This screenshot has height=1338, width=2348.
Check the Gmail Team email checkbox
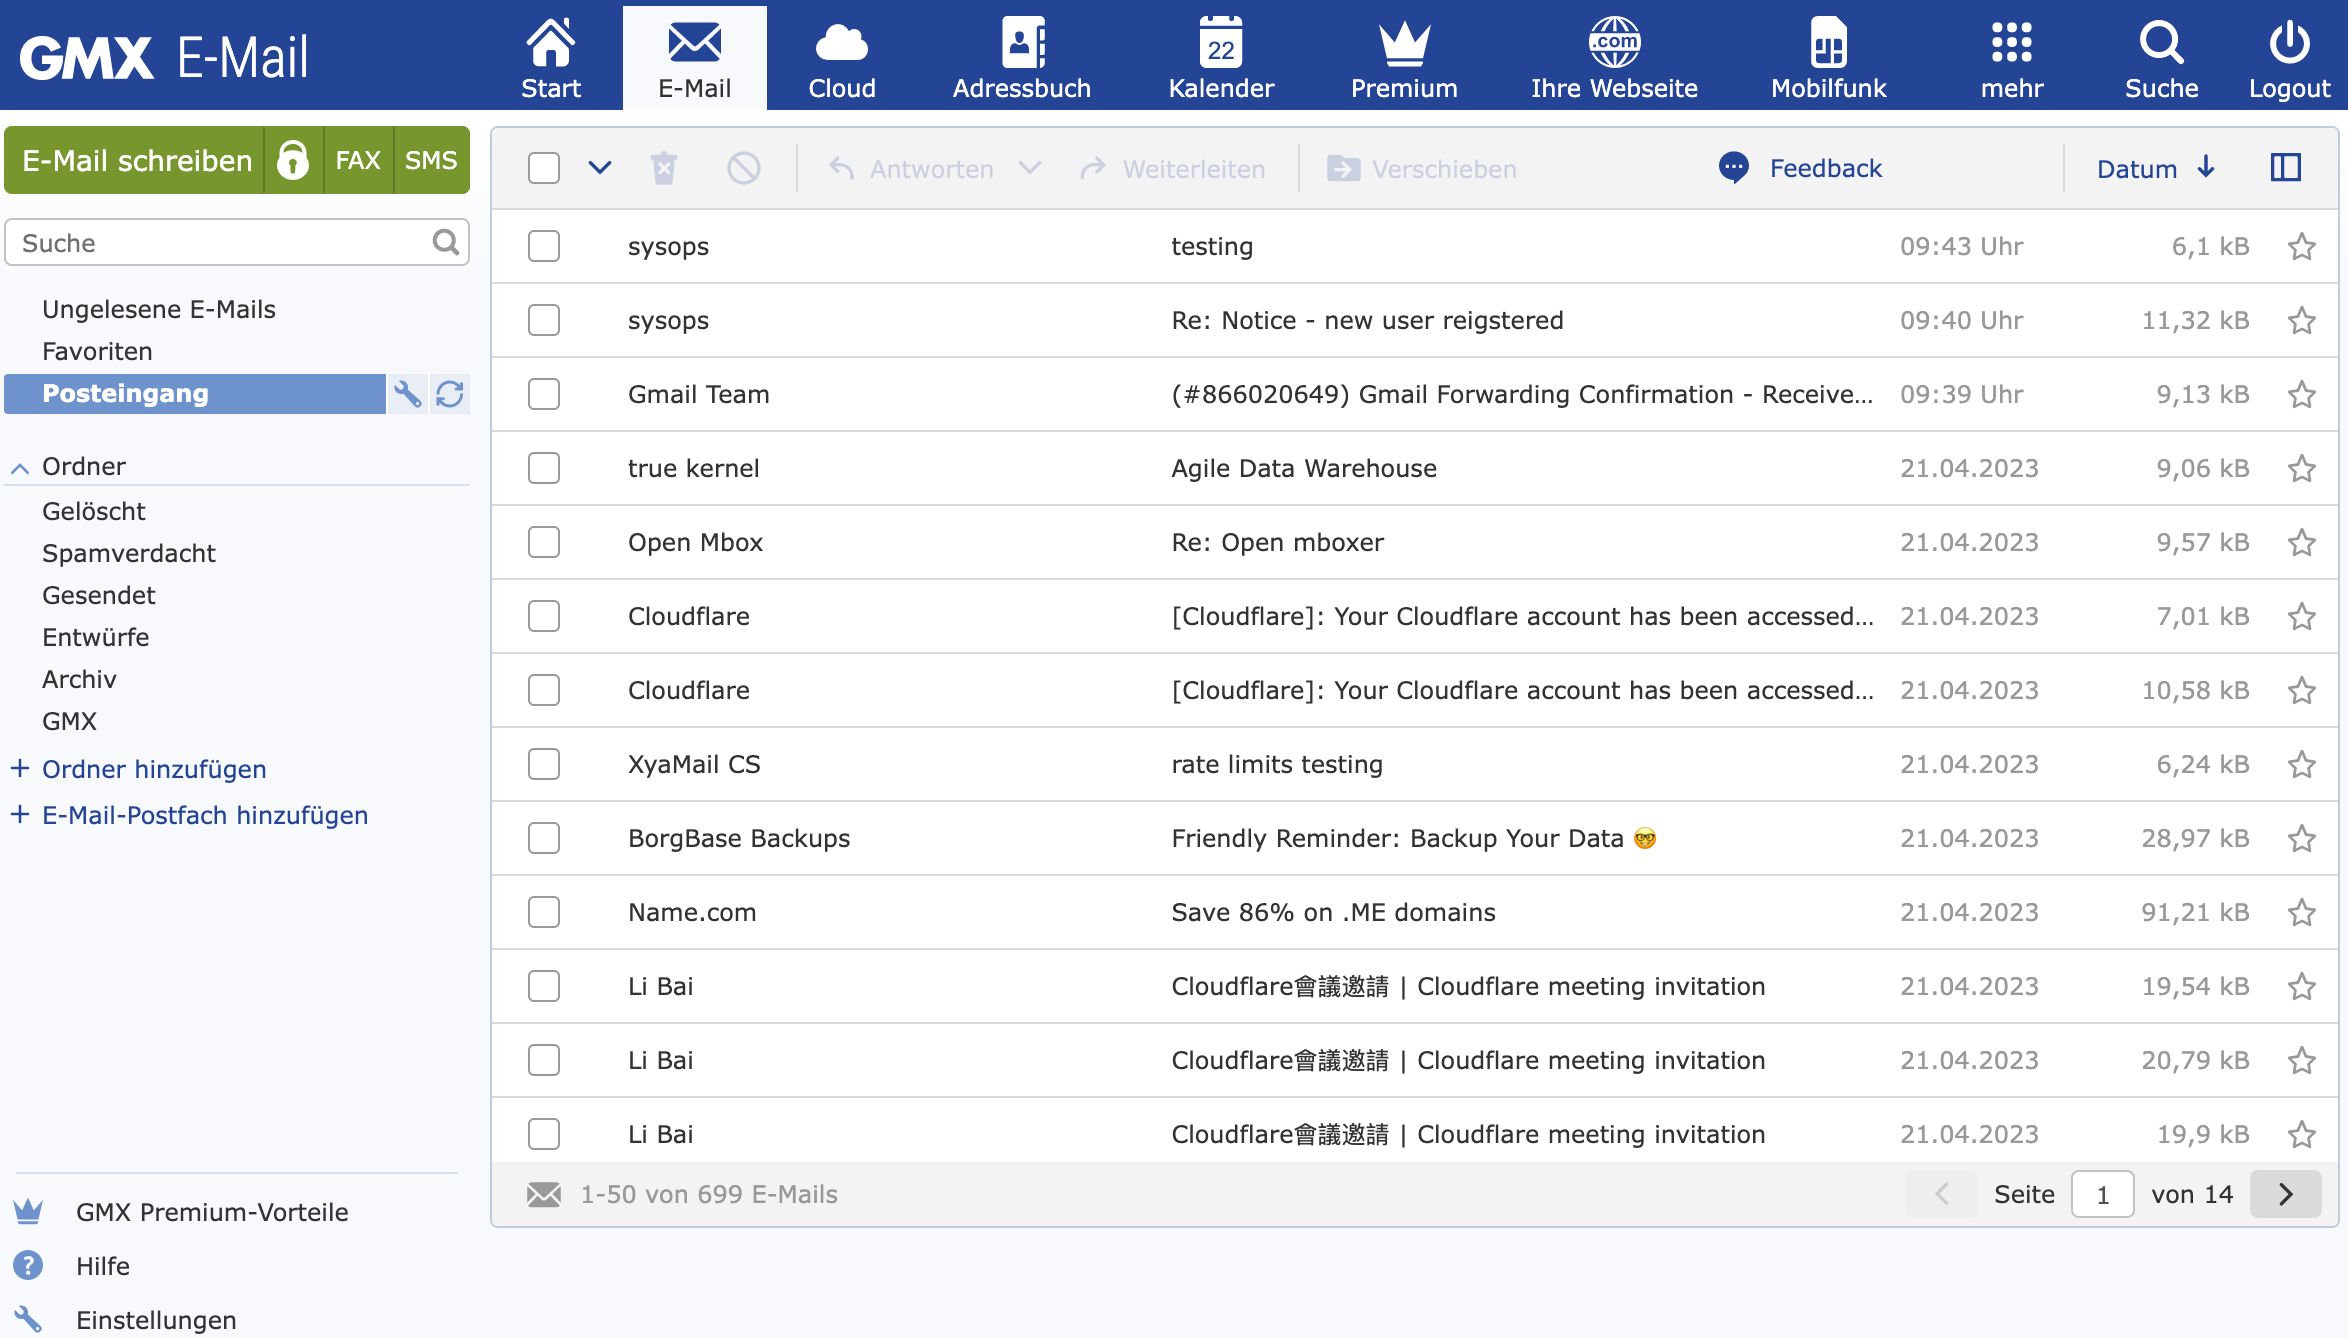[544, 394]
